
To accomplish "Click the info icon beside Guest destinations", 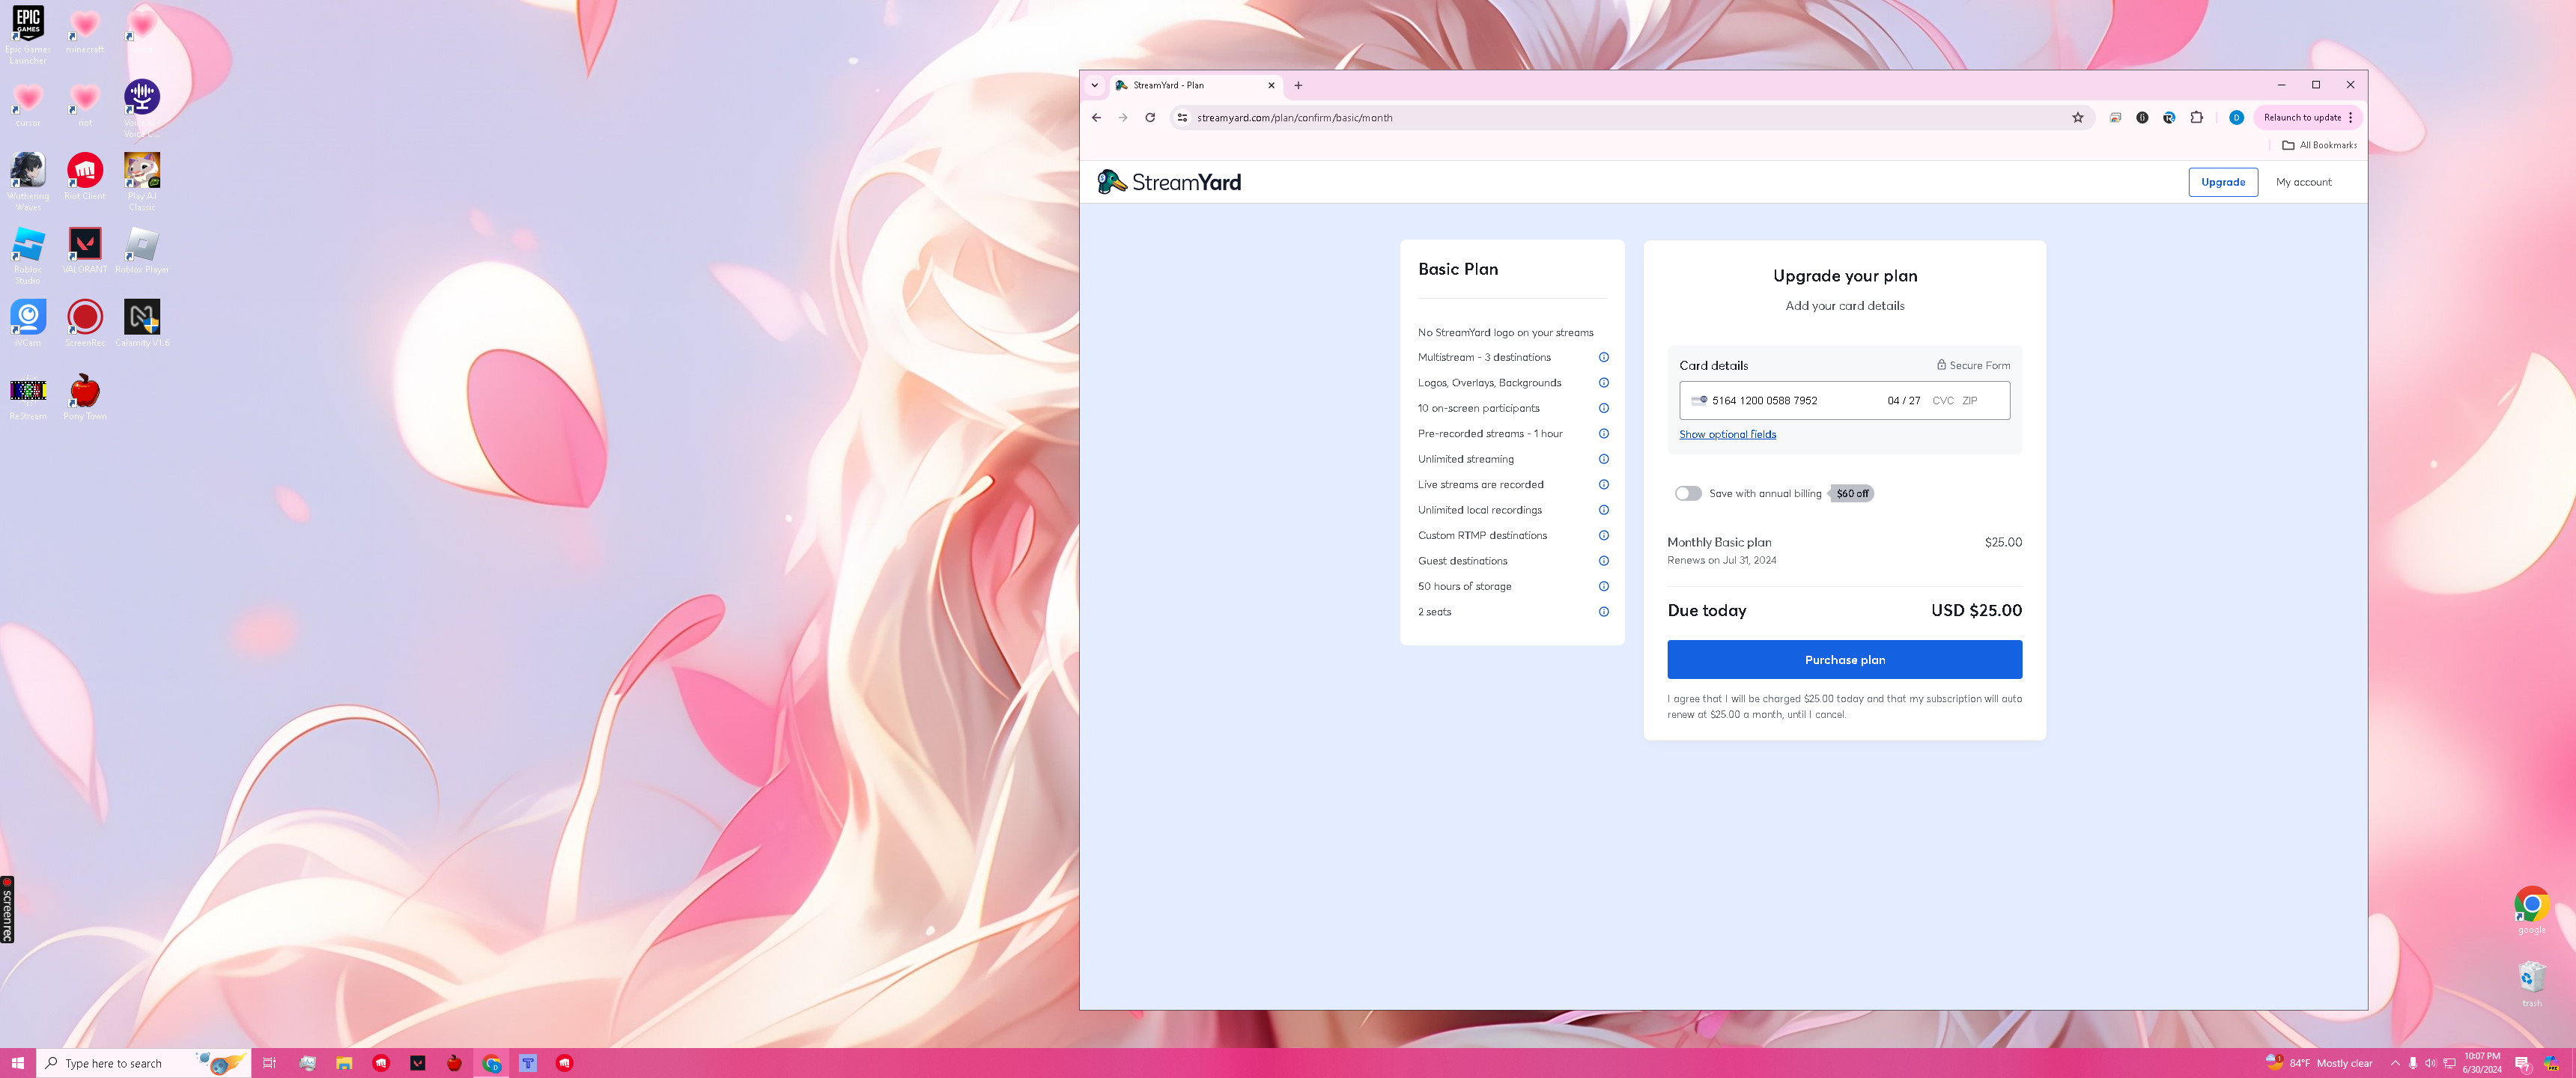I will (1603, 561).
